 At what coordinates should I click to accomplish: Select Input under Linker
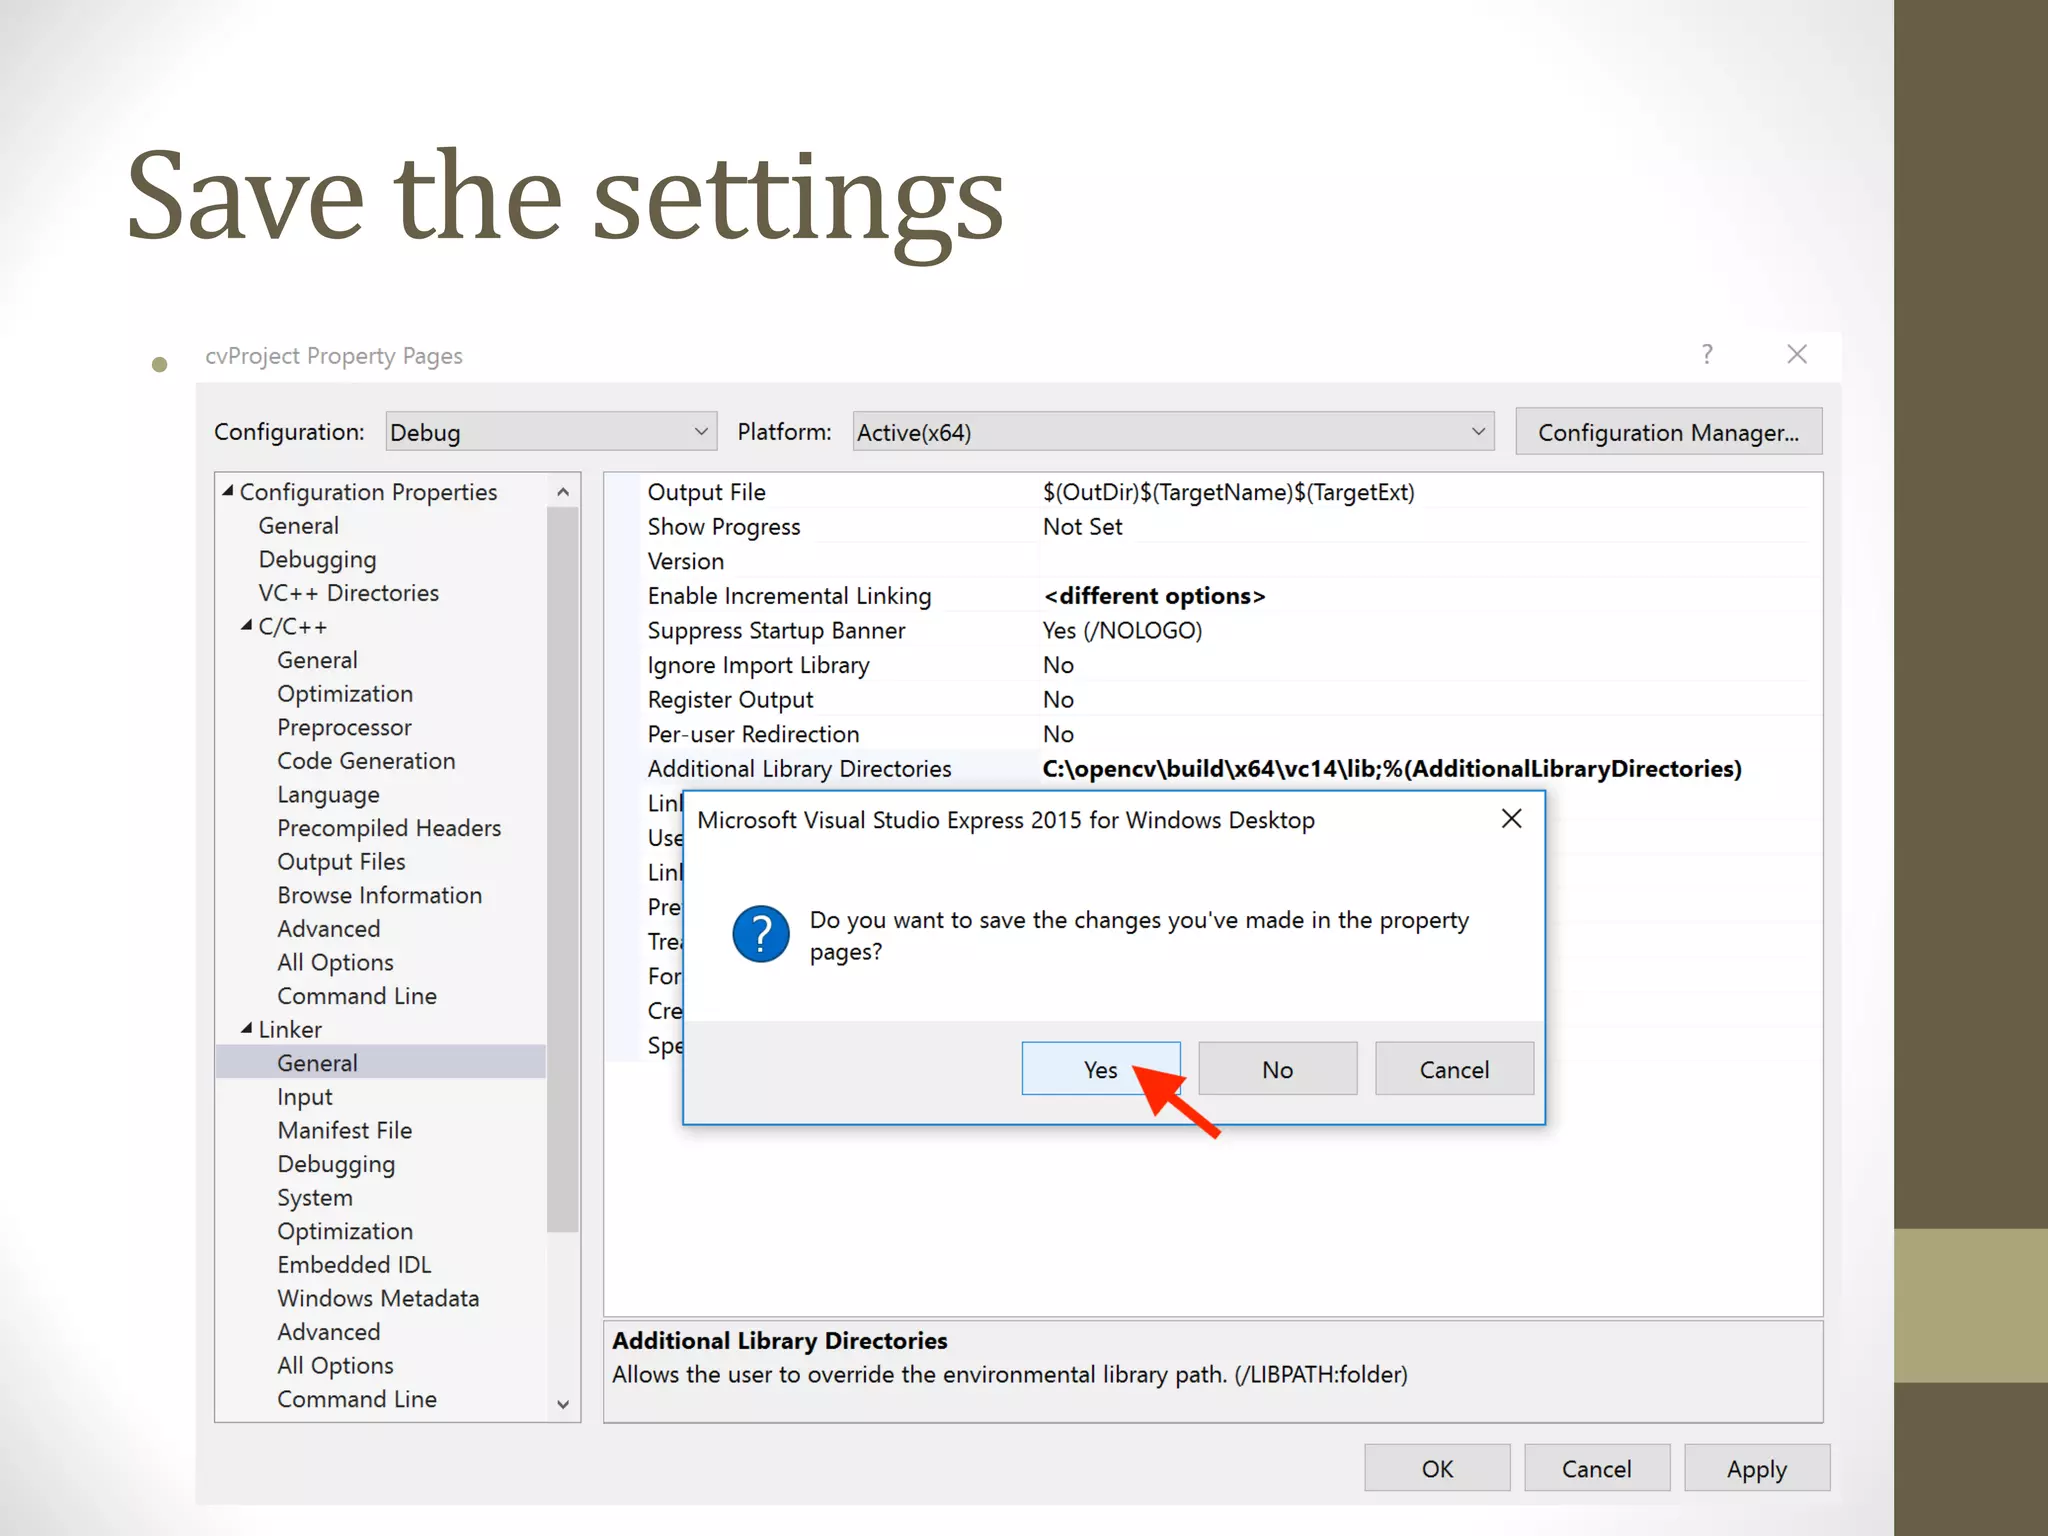tap(305, 1097)
